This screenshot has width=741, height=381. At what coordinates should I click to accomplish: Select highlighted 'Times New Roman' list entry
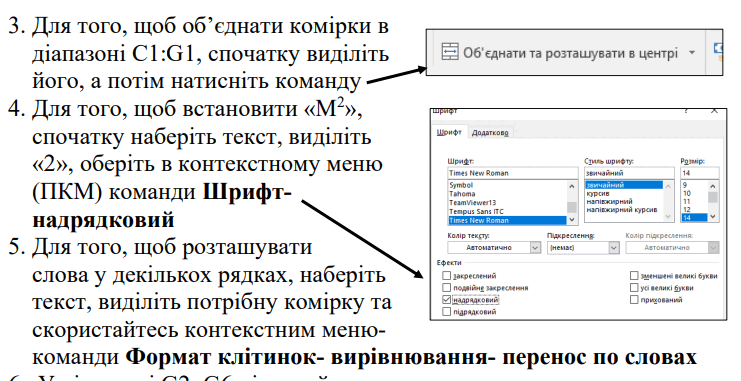coord(507,220)
